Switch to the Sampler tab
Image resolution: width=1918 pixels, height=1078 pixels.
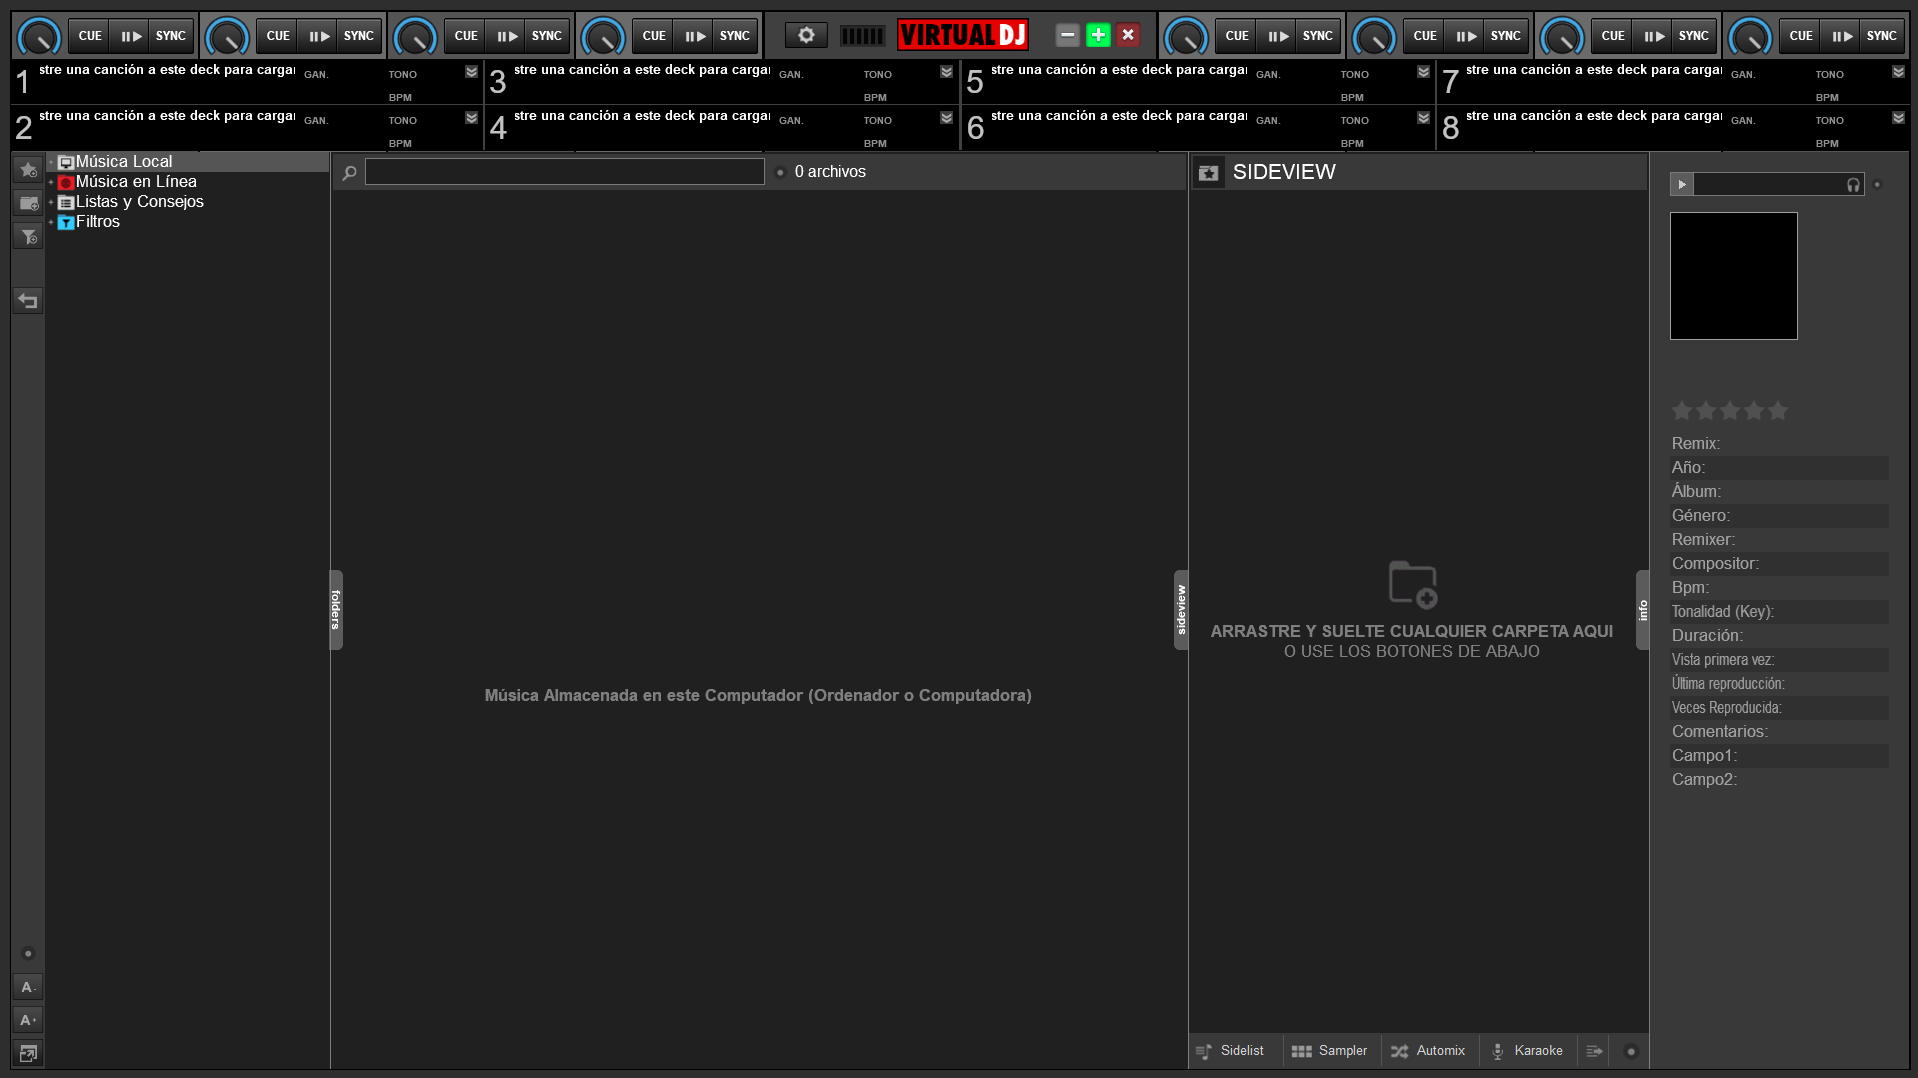[1332, 1051]
